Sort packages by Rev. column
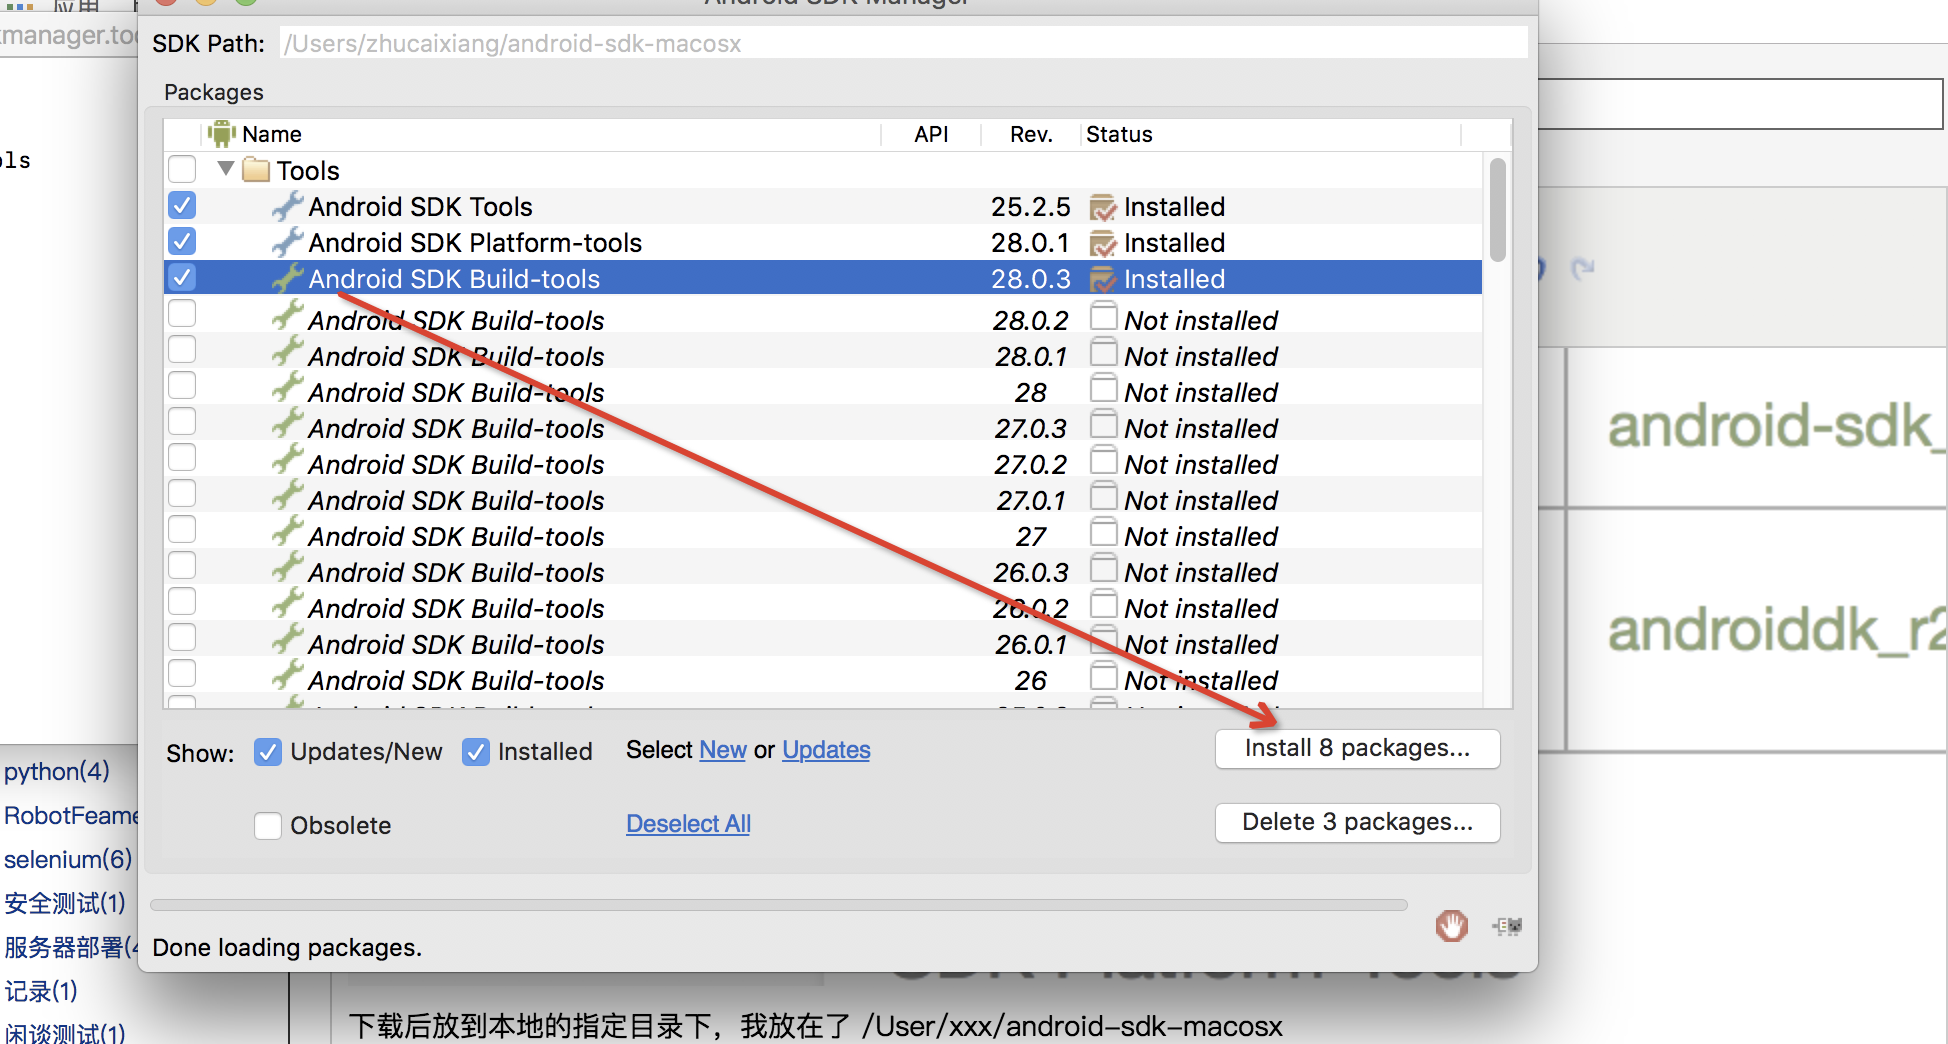The height and width of the screenshot is (1044, 1948). coord(1031,134)
